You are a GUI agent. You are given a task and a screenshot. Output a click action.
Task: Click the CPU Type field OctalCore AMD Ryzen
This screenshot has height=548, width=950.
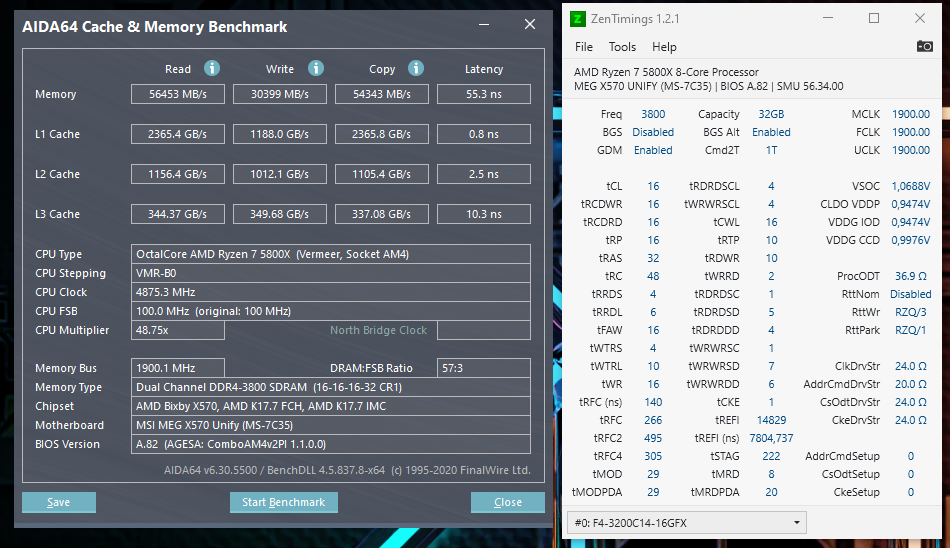[x=331, y=254]
